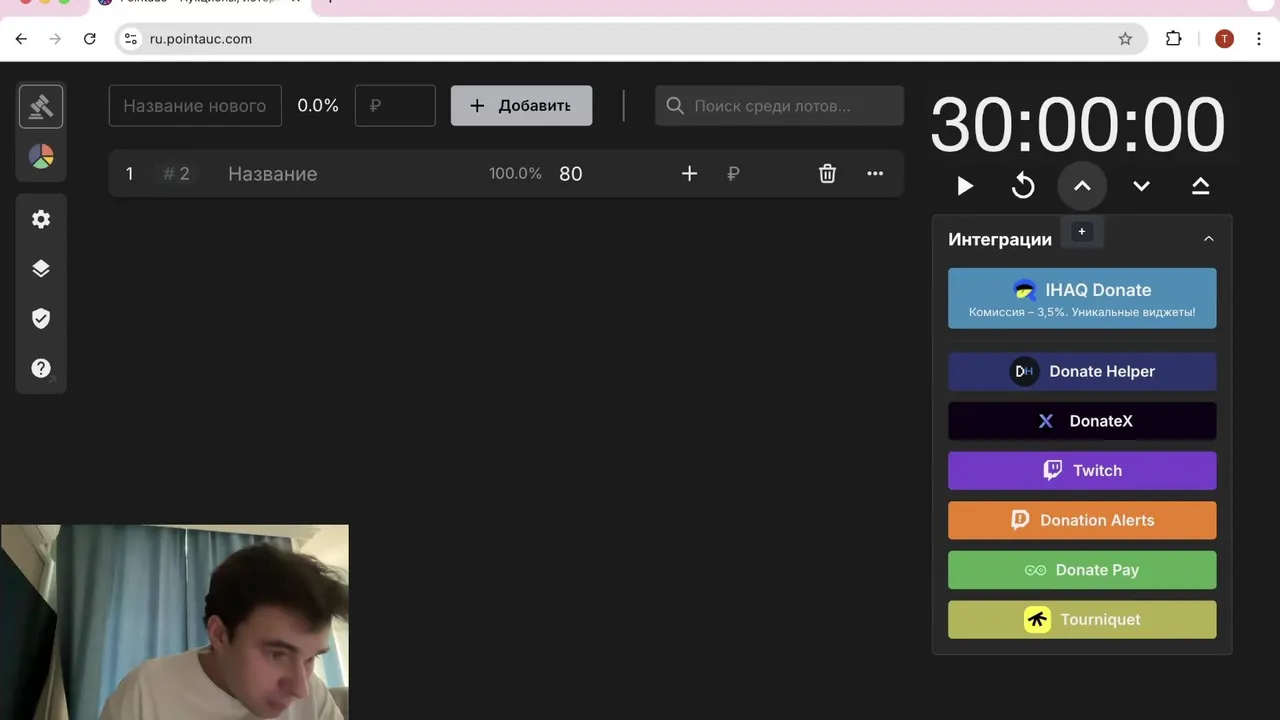1280x720 pixels.
Task: Start the timer with play button
Action: click(965, 186)
